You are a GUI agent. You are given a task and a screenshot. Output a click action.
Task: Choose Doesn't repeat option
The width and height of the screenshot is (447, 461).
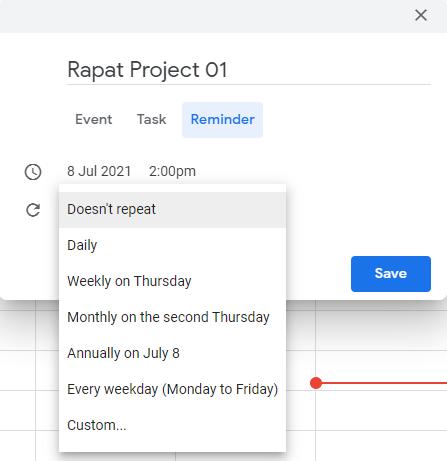pyautogui.click(x=173, y=210)
